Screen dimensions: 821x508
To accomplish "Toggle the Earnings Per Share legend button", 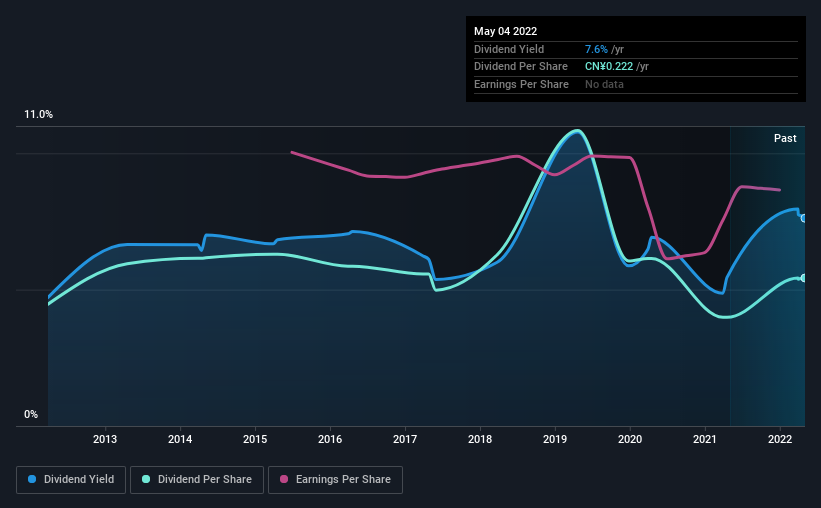I will pyautogui.click(x=335, y=480).
